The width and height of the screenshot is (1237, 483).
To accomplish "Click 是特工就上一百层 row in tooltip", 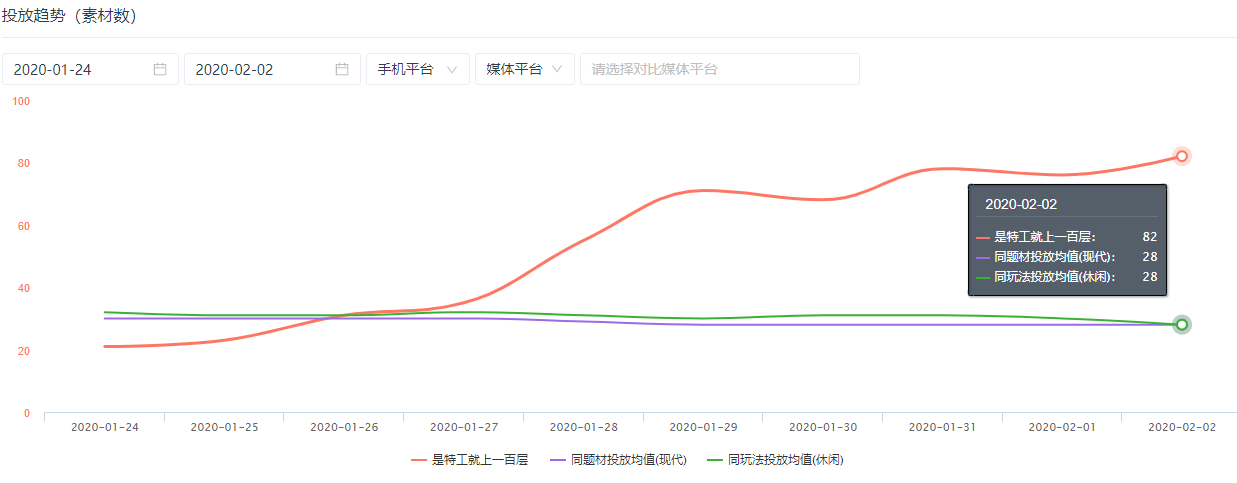I will click(x=1066, y=237).
